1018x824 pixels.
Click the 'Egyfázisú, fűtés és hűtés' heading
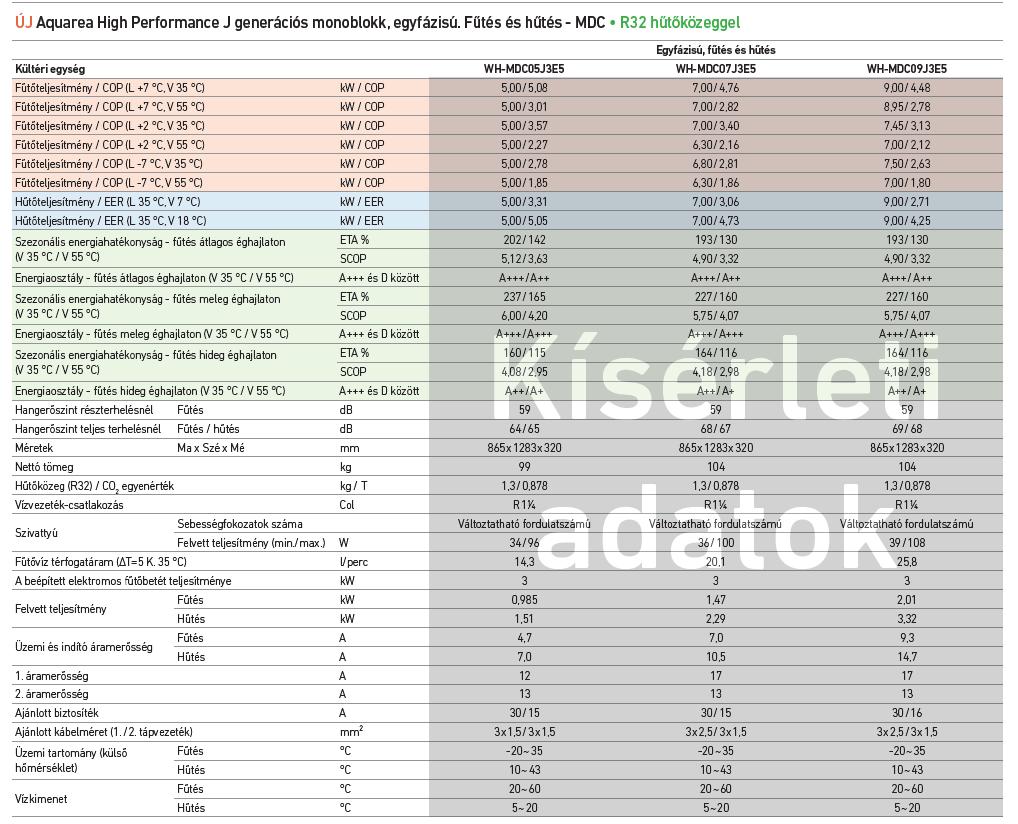[x=715, y=50]
